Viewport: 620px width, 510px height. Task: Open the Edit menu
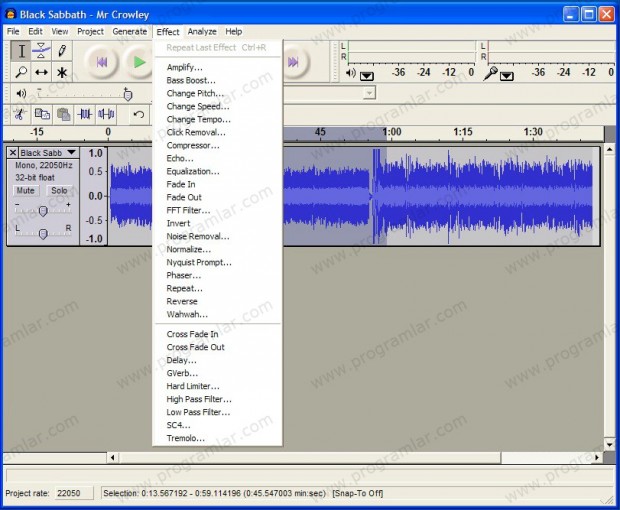35,32
